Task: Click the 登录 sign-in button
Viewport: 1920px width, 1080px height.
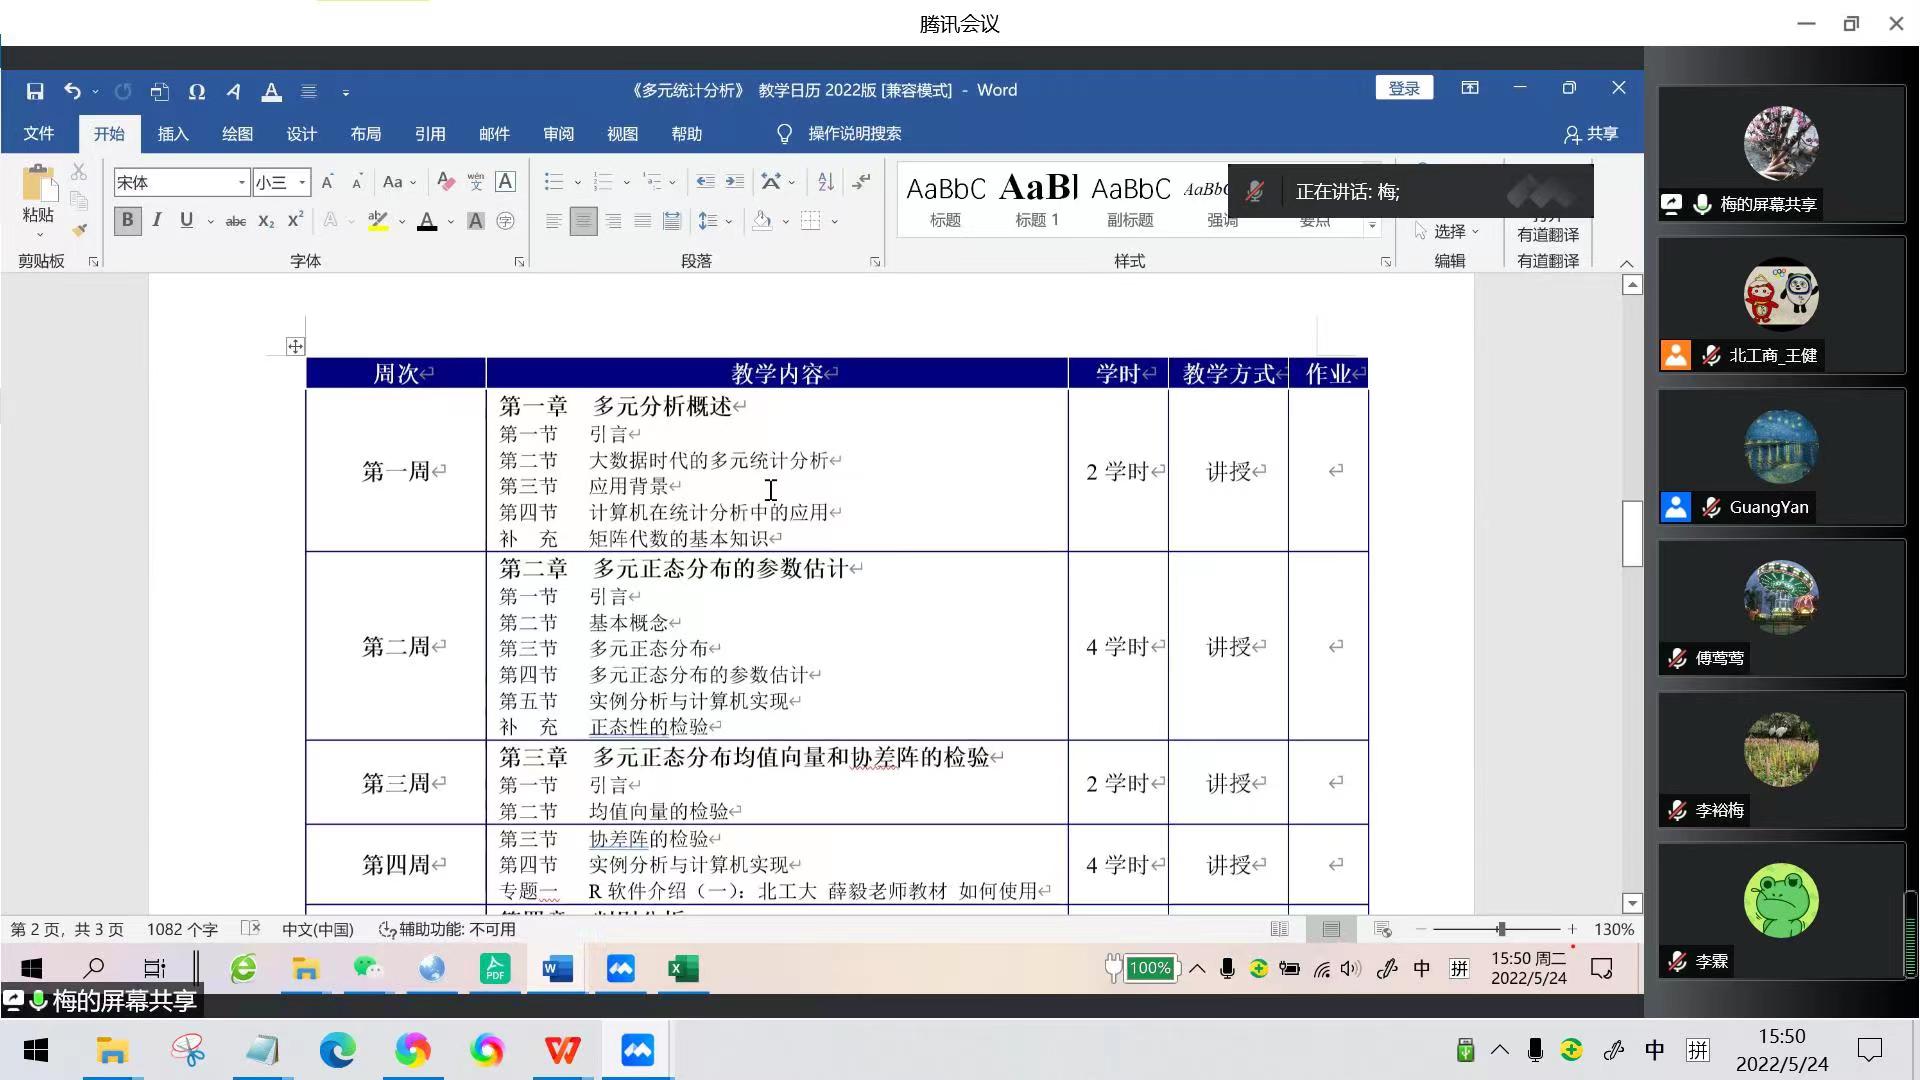Action: point(1404,89)
